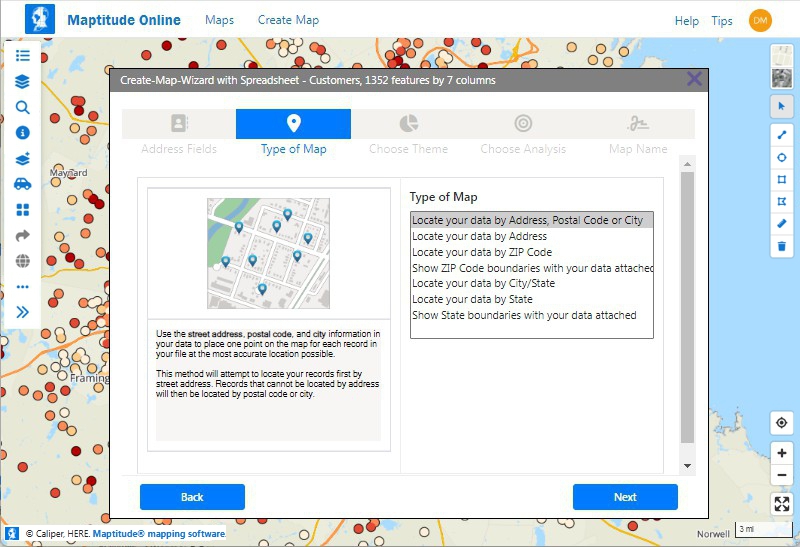
Task: Go to the Address Fields wizard step
Action: (179, 133)
